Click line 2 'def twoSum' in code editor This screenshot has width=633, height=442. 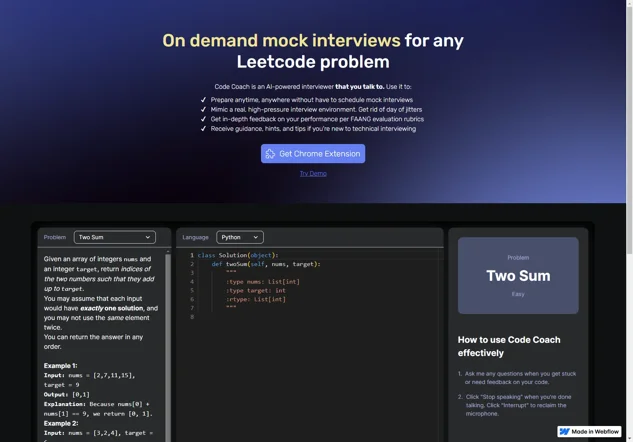click(x=266, y=264)
